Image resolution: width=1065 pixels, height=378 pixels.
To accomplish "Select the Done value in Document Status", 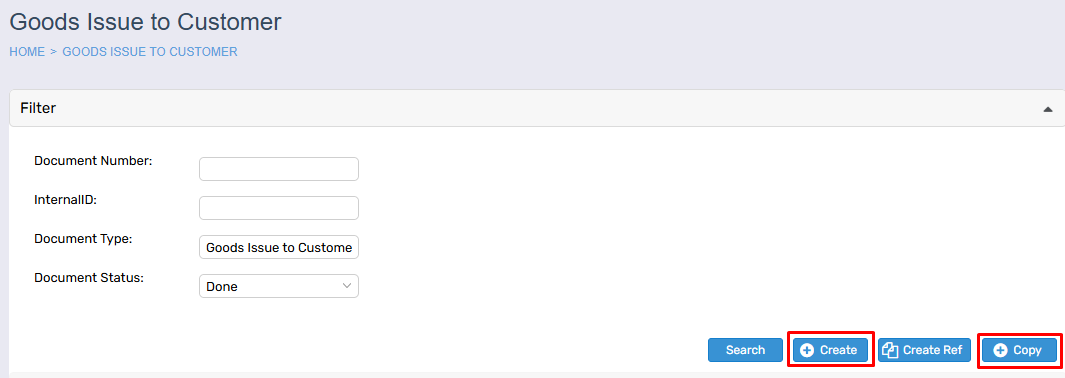I will point(221,286).
